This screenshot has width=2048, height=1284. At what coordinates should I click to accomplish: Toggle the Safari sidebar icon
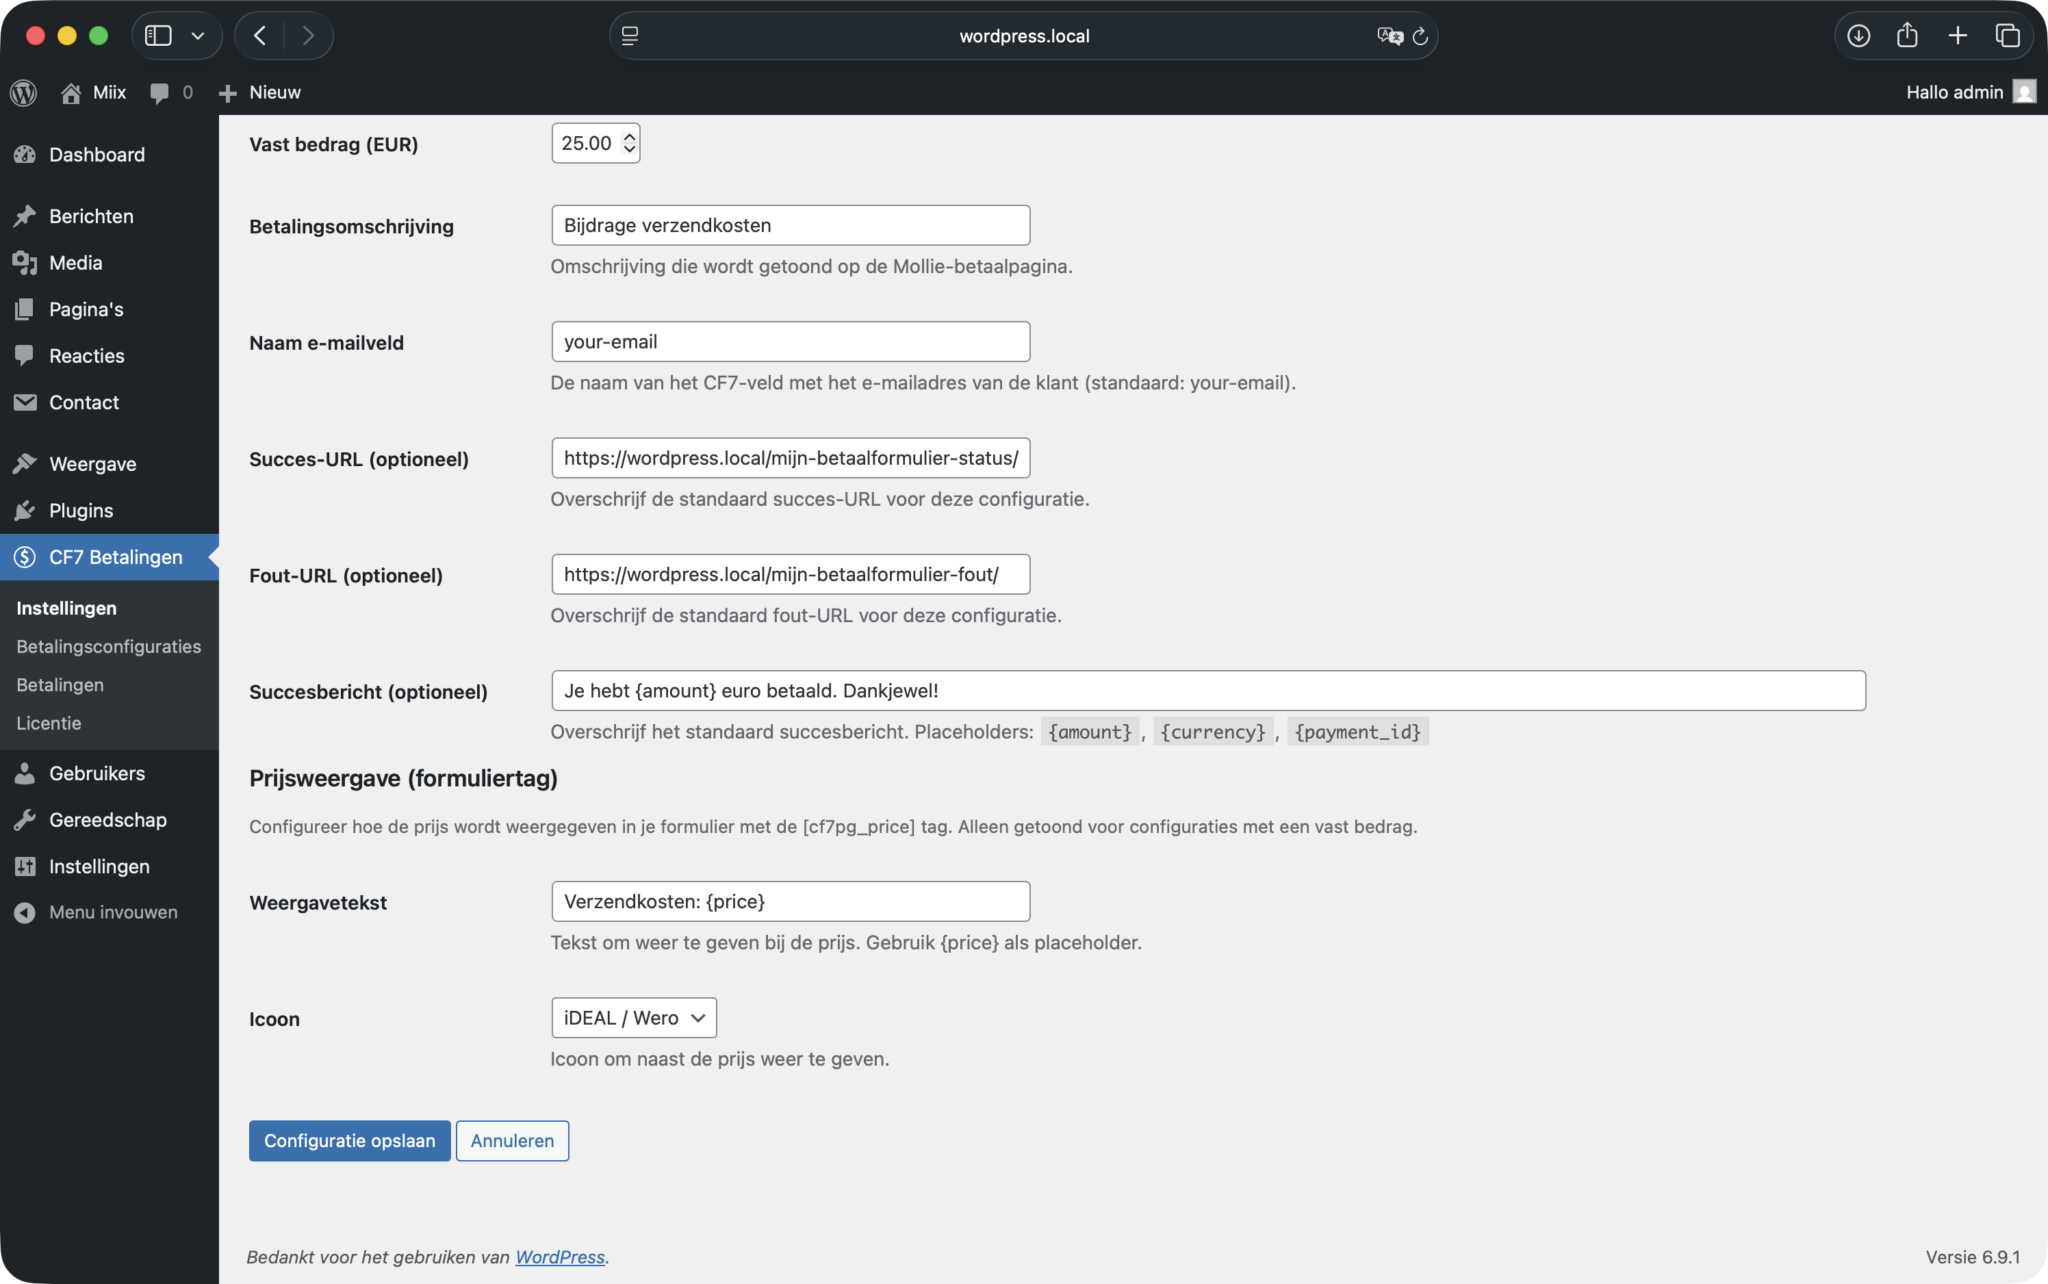point(158,36)
